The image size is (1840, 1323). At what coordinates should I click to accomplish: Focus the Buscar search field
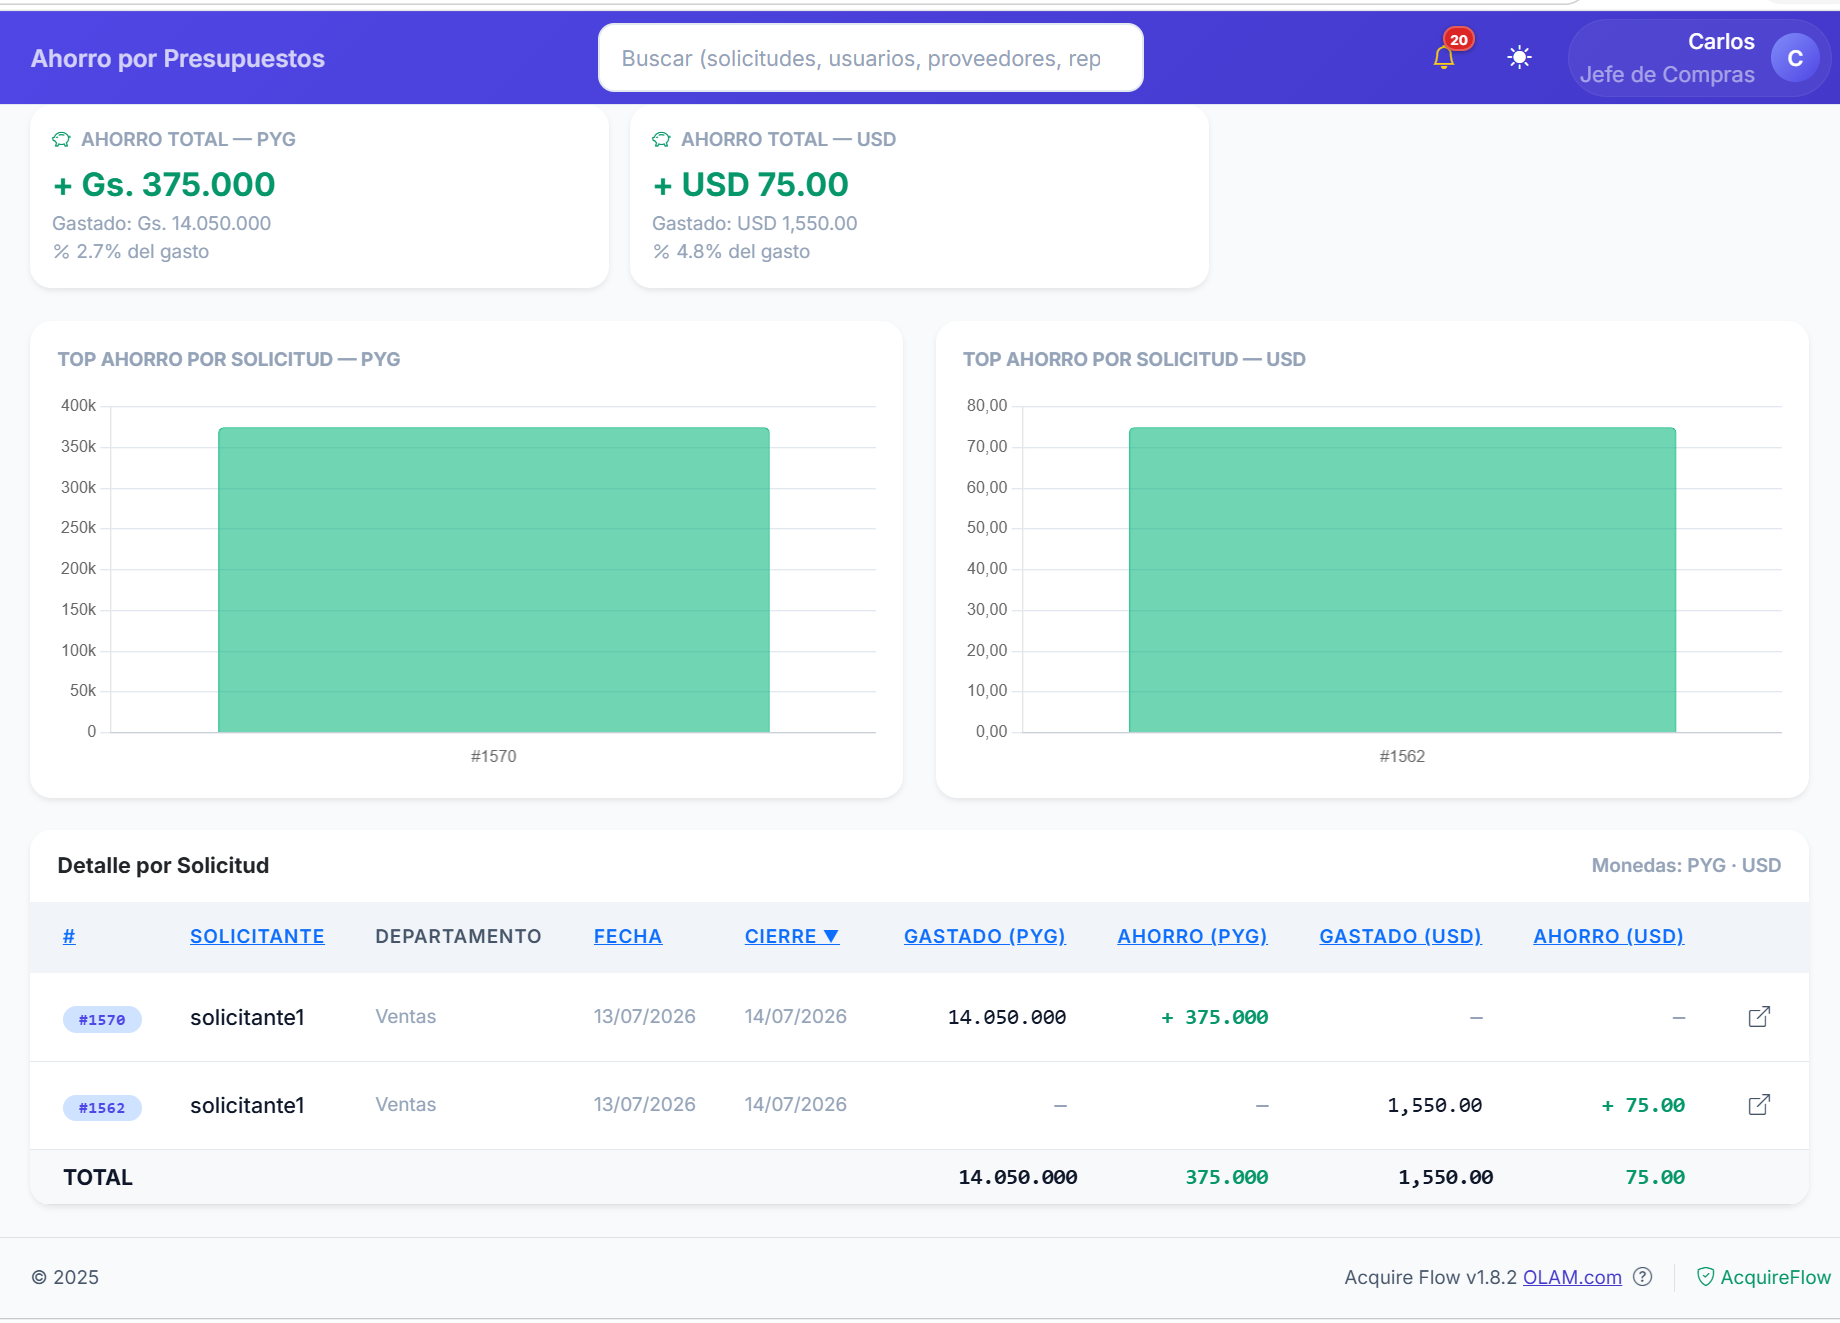870,58
